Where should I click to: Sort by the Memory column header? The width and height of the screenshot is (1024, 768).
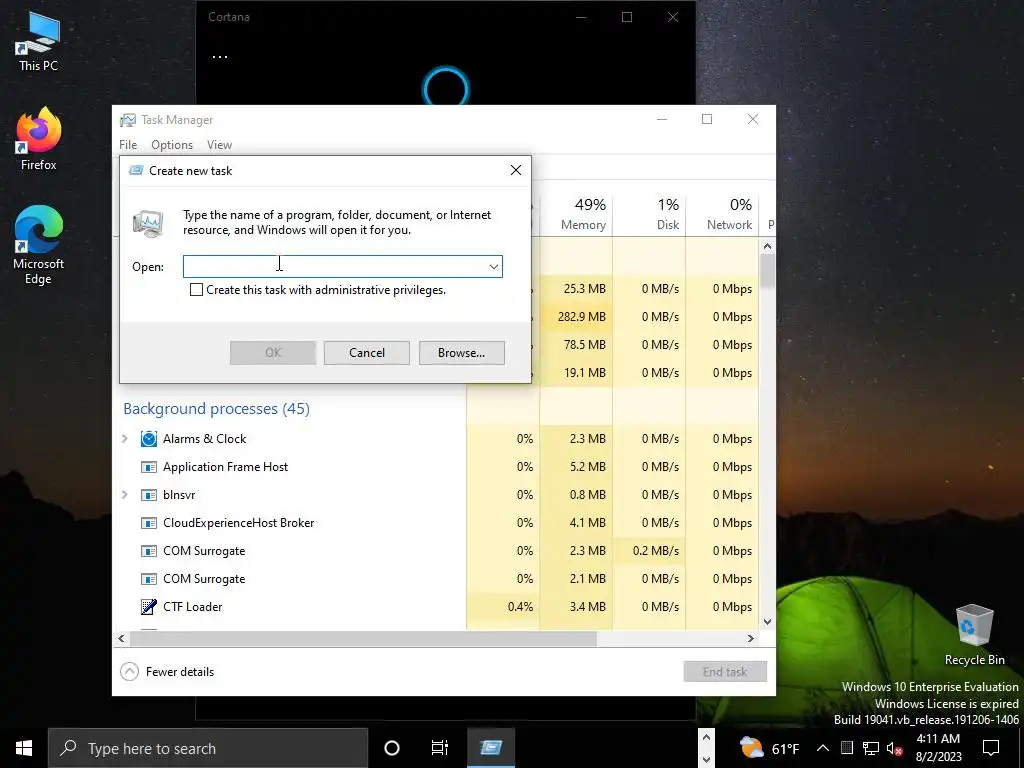(577, 214)
